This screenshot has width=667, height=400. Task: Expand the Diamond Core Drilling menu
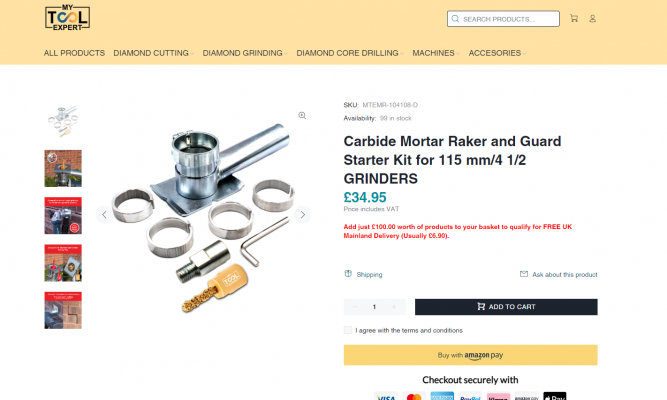tap(350, 53)
